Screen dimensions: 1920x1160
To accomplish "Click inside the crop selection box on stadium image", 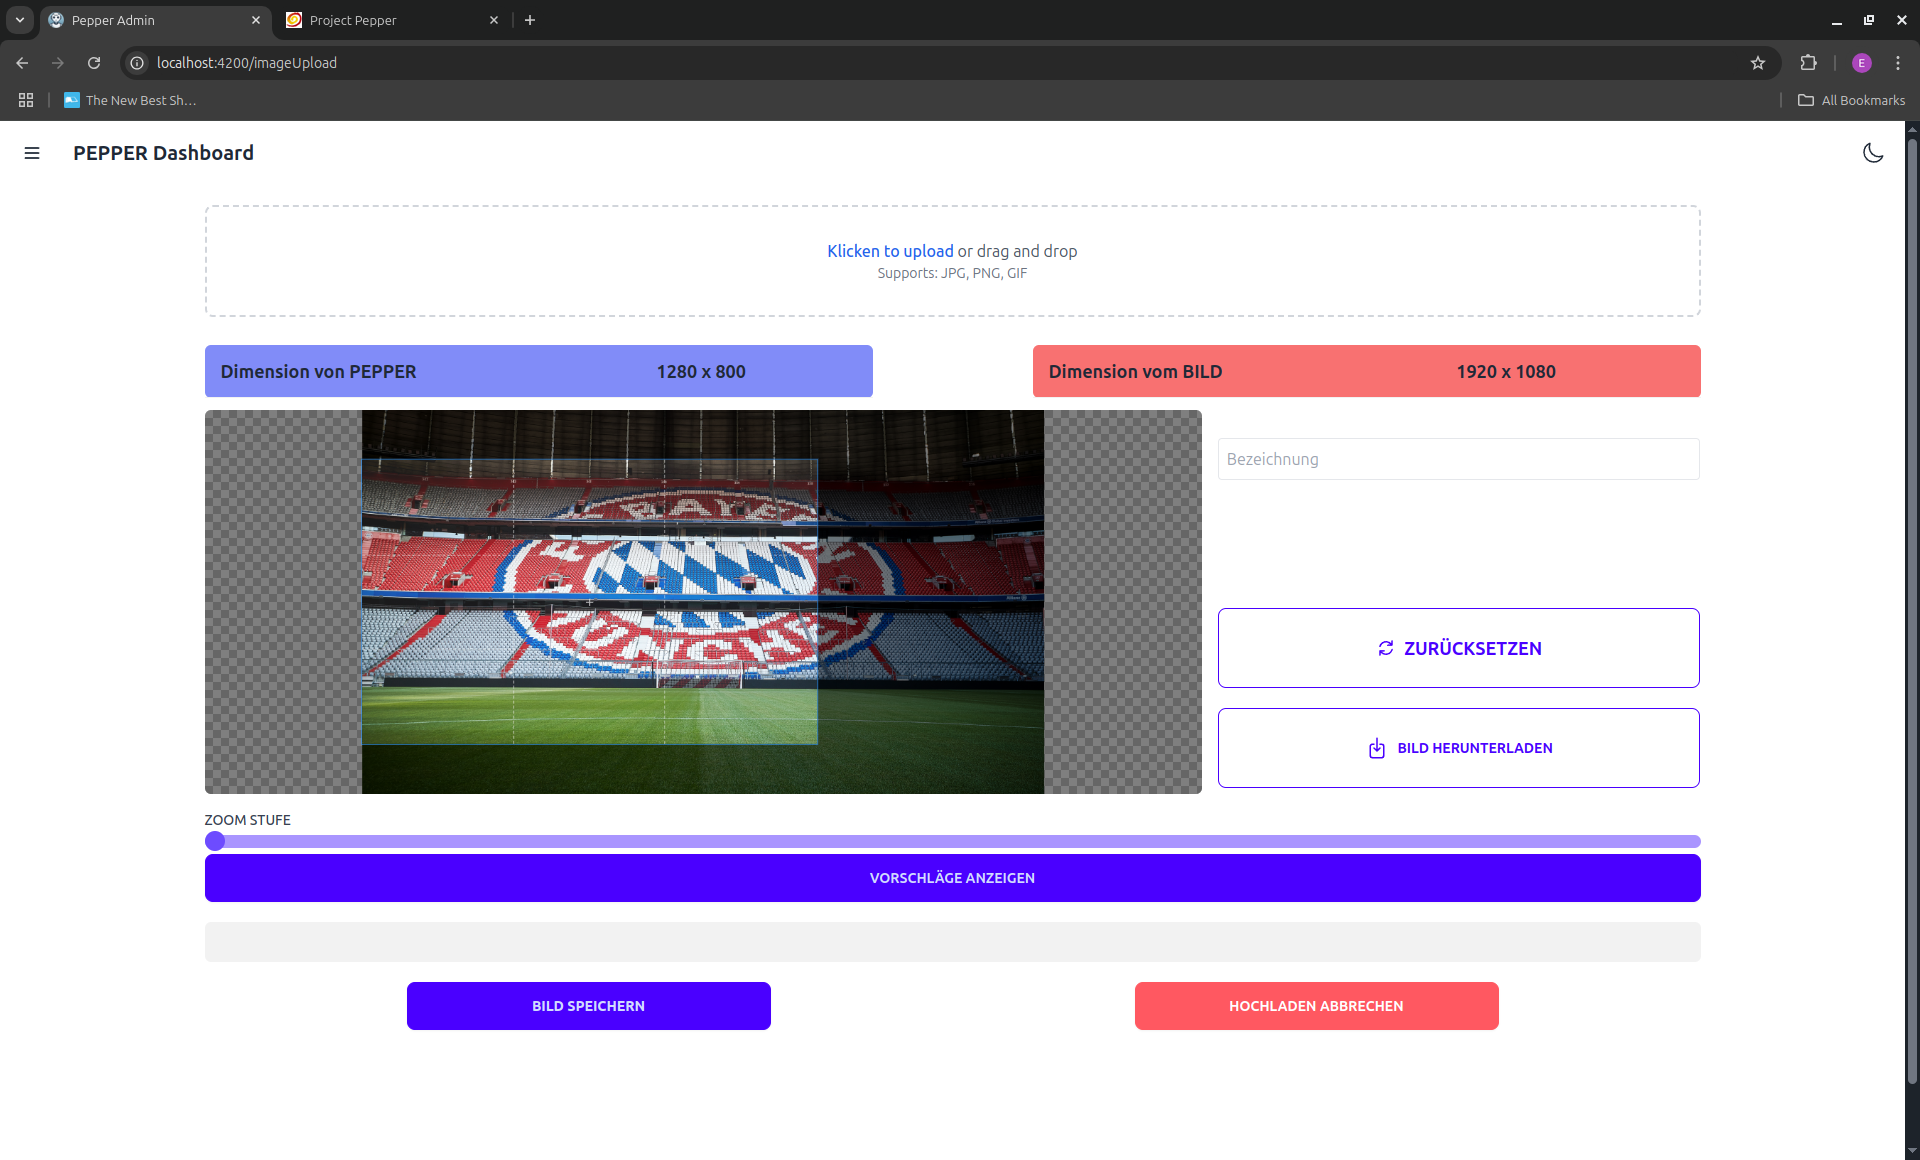I will (x=589, y=602).
